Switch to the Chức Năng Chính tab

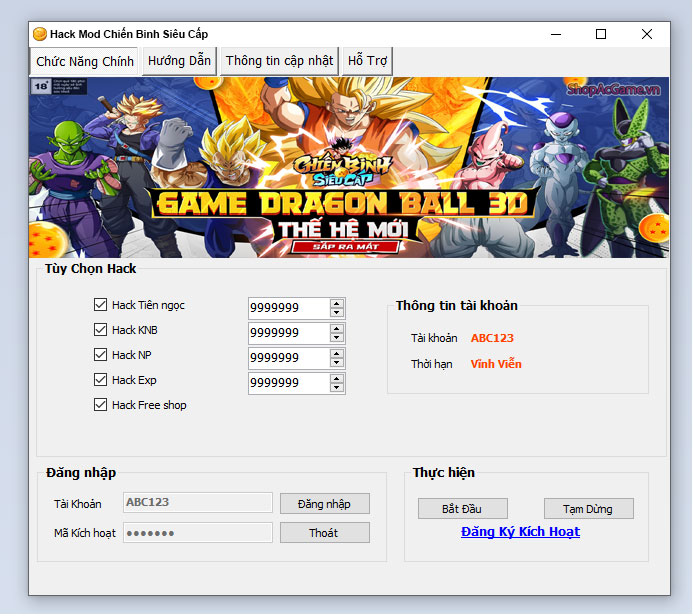coord(85,61)
